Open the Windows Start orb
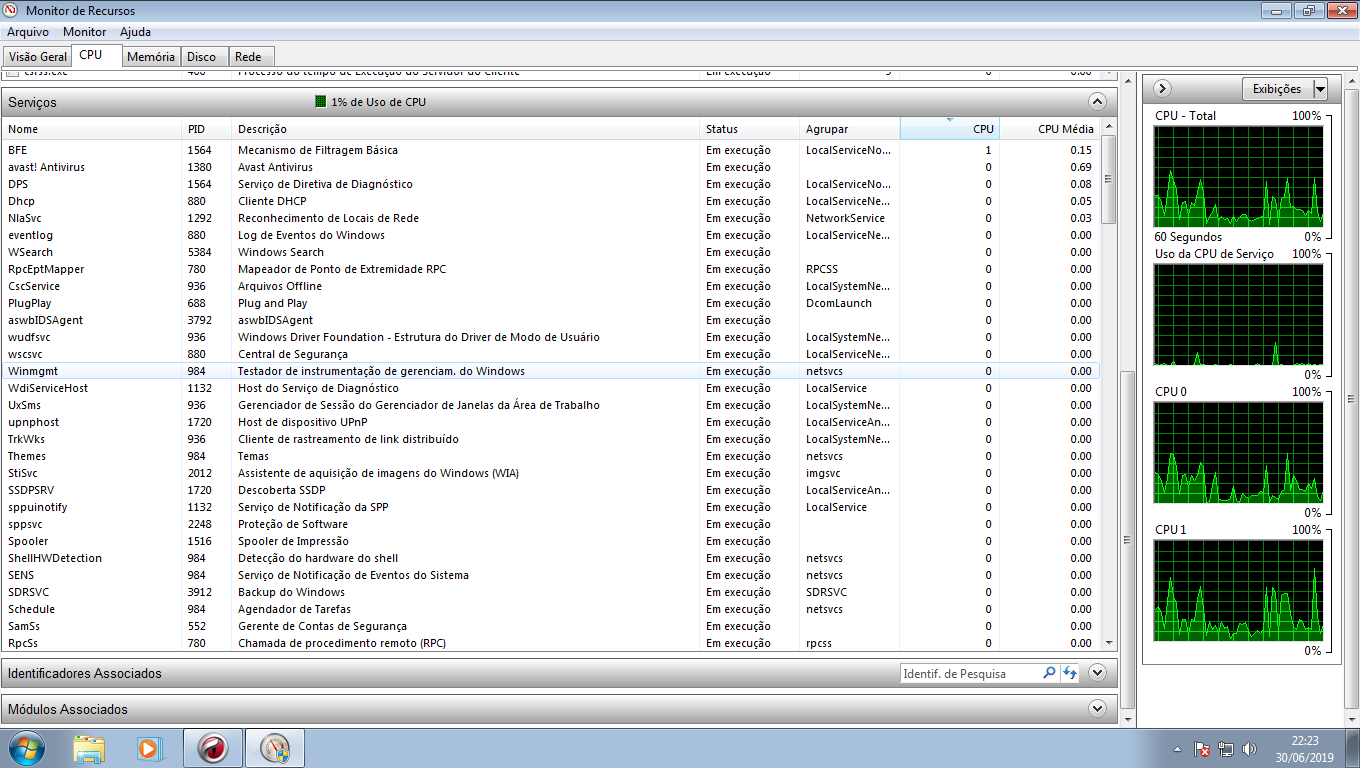Screen dimensions: 1360x768 pos(25,748)
